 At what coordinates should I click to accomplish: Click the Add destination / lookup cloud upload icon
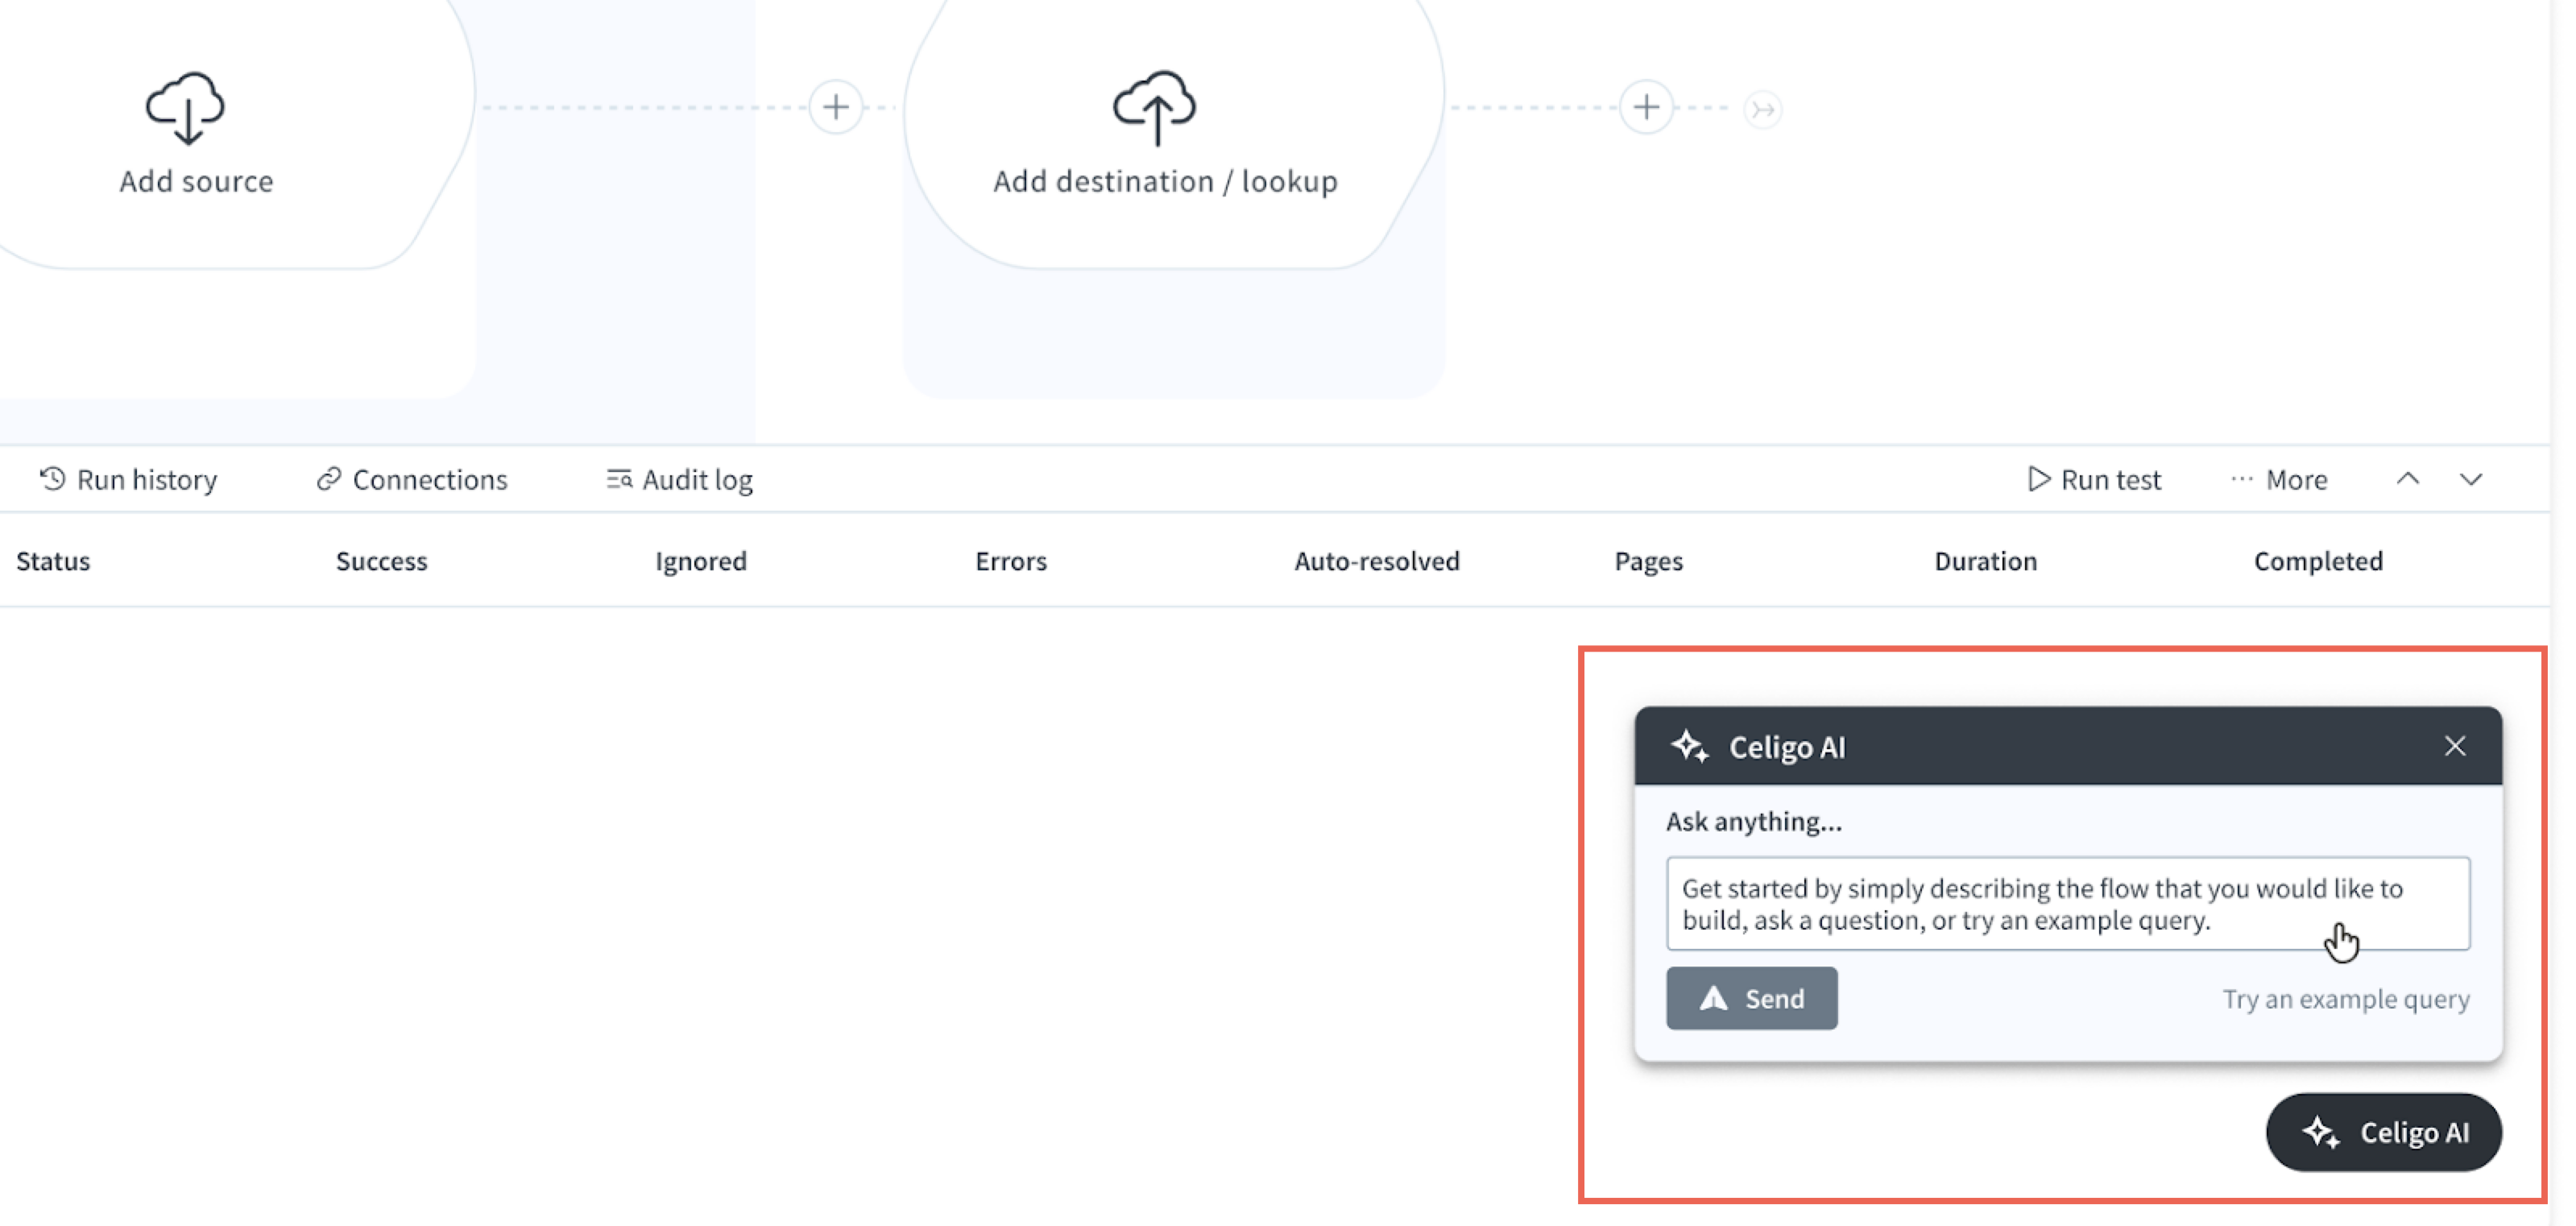(x=1154, y=108)
